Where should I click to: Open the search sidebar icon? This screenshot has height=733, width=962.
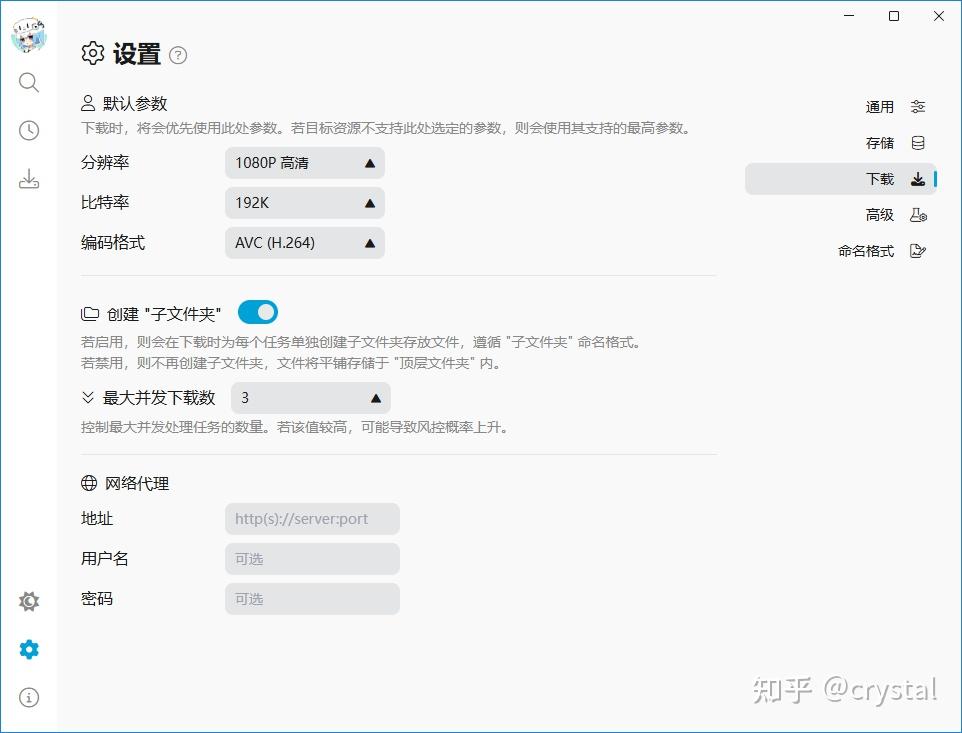coord(29,82)
